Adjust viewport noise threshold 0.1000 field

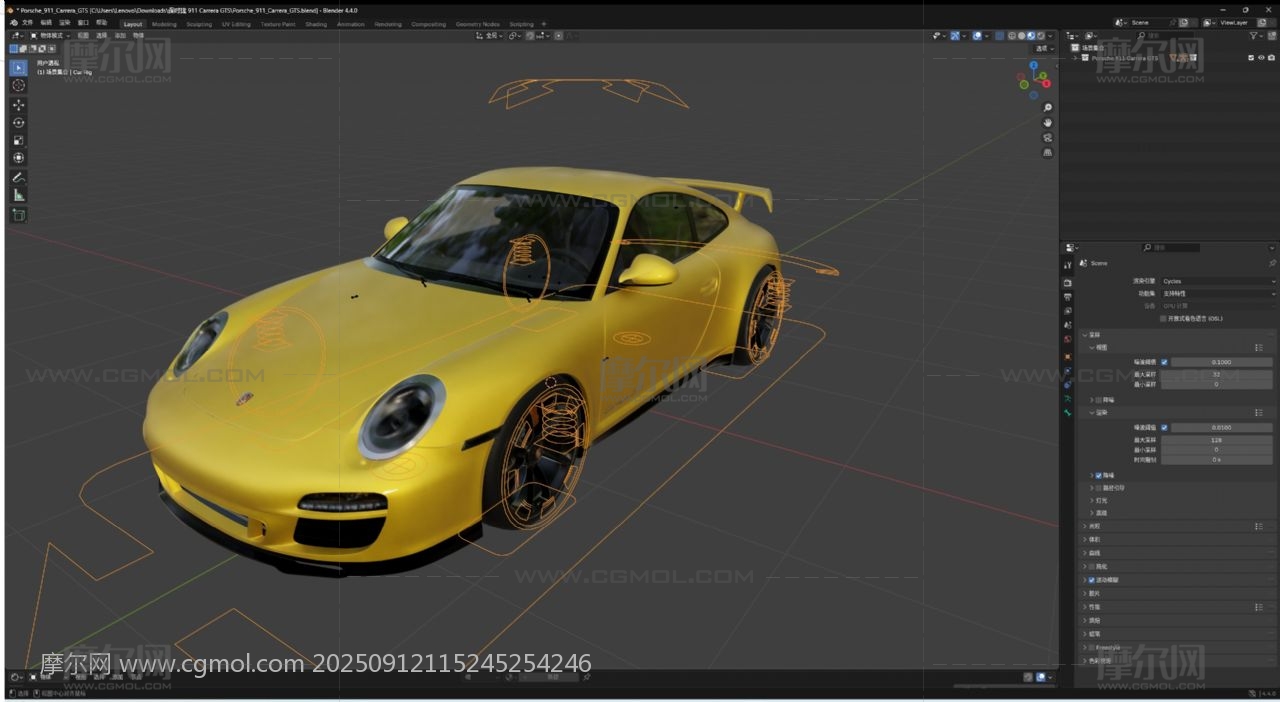coord(1221,362)
